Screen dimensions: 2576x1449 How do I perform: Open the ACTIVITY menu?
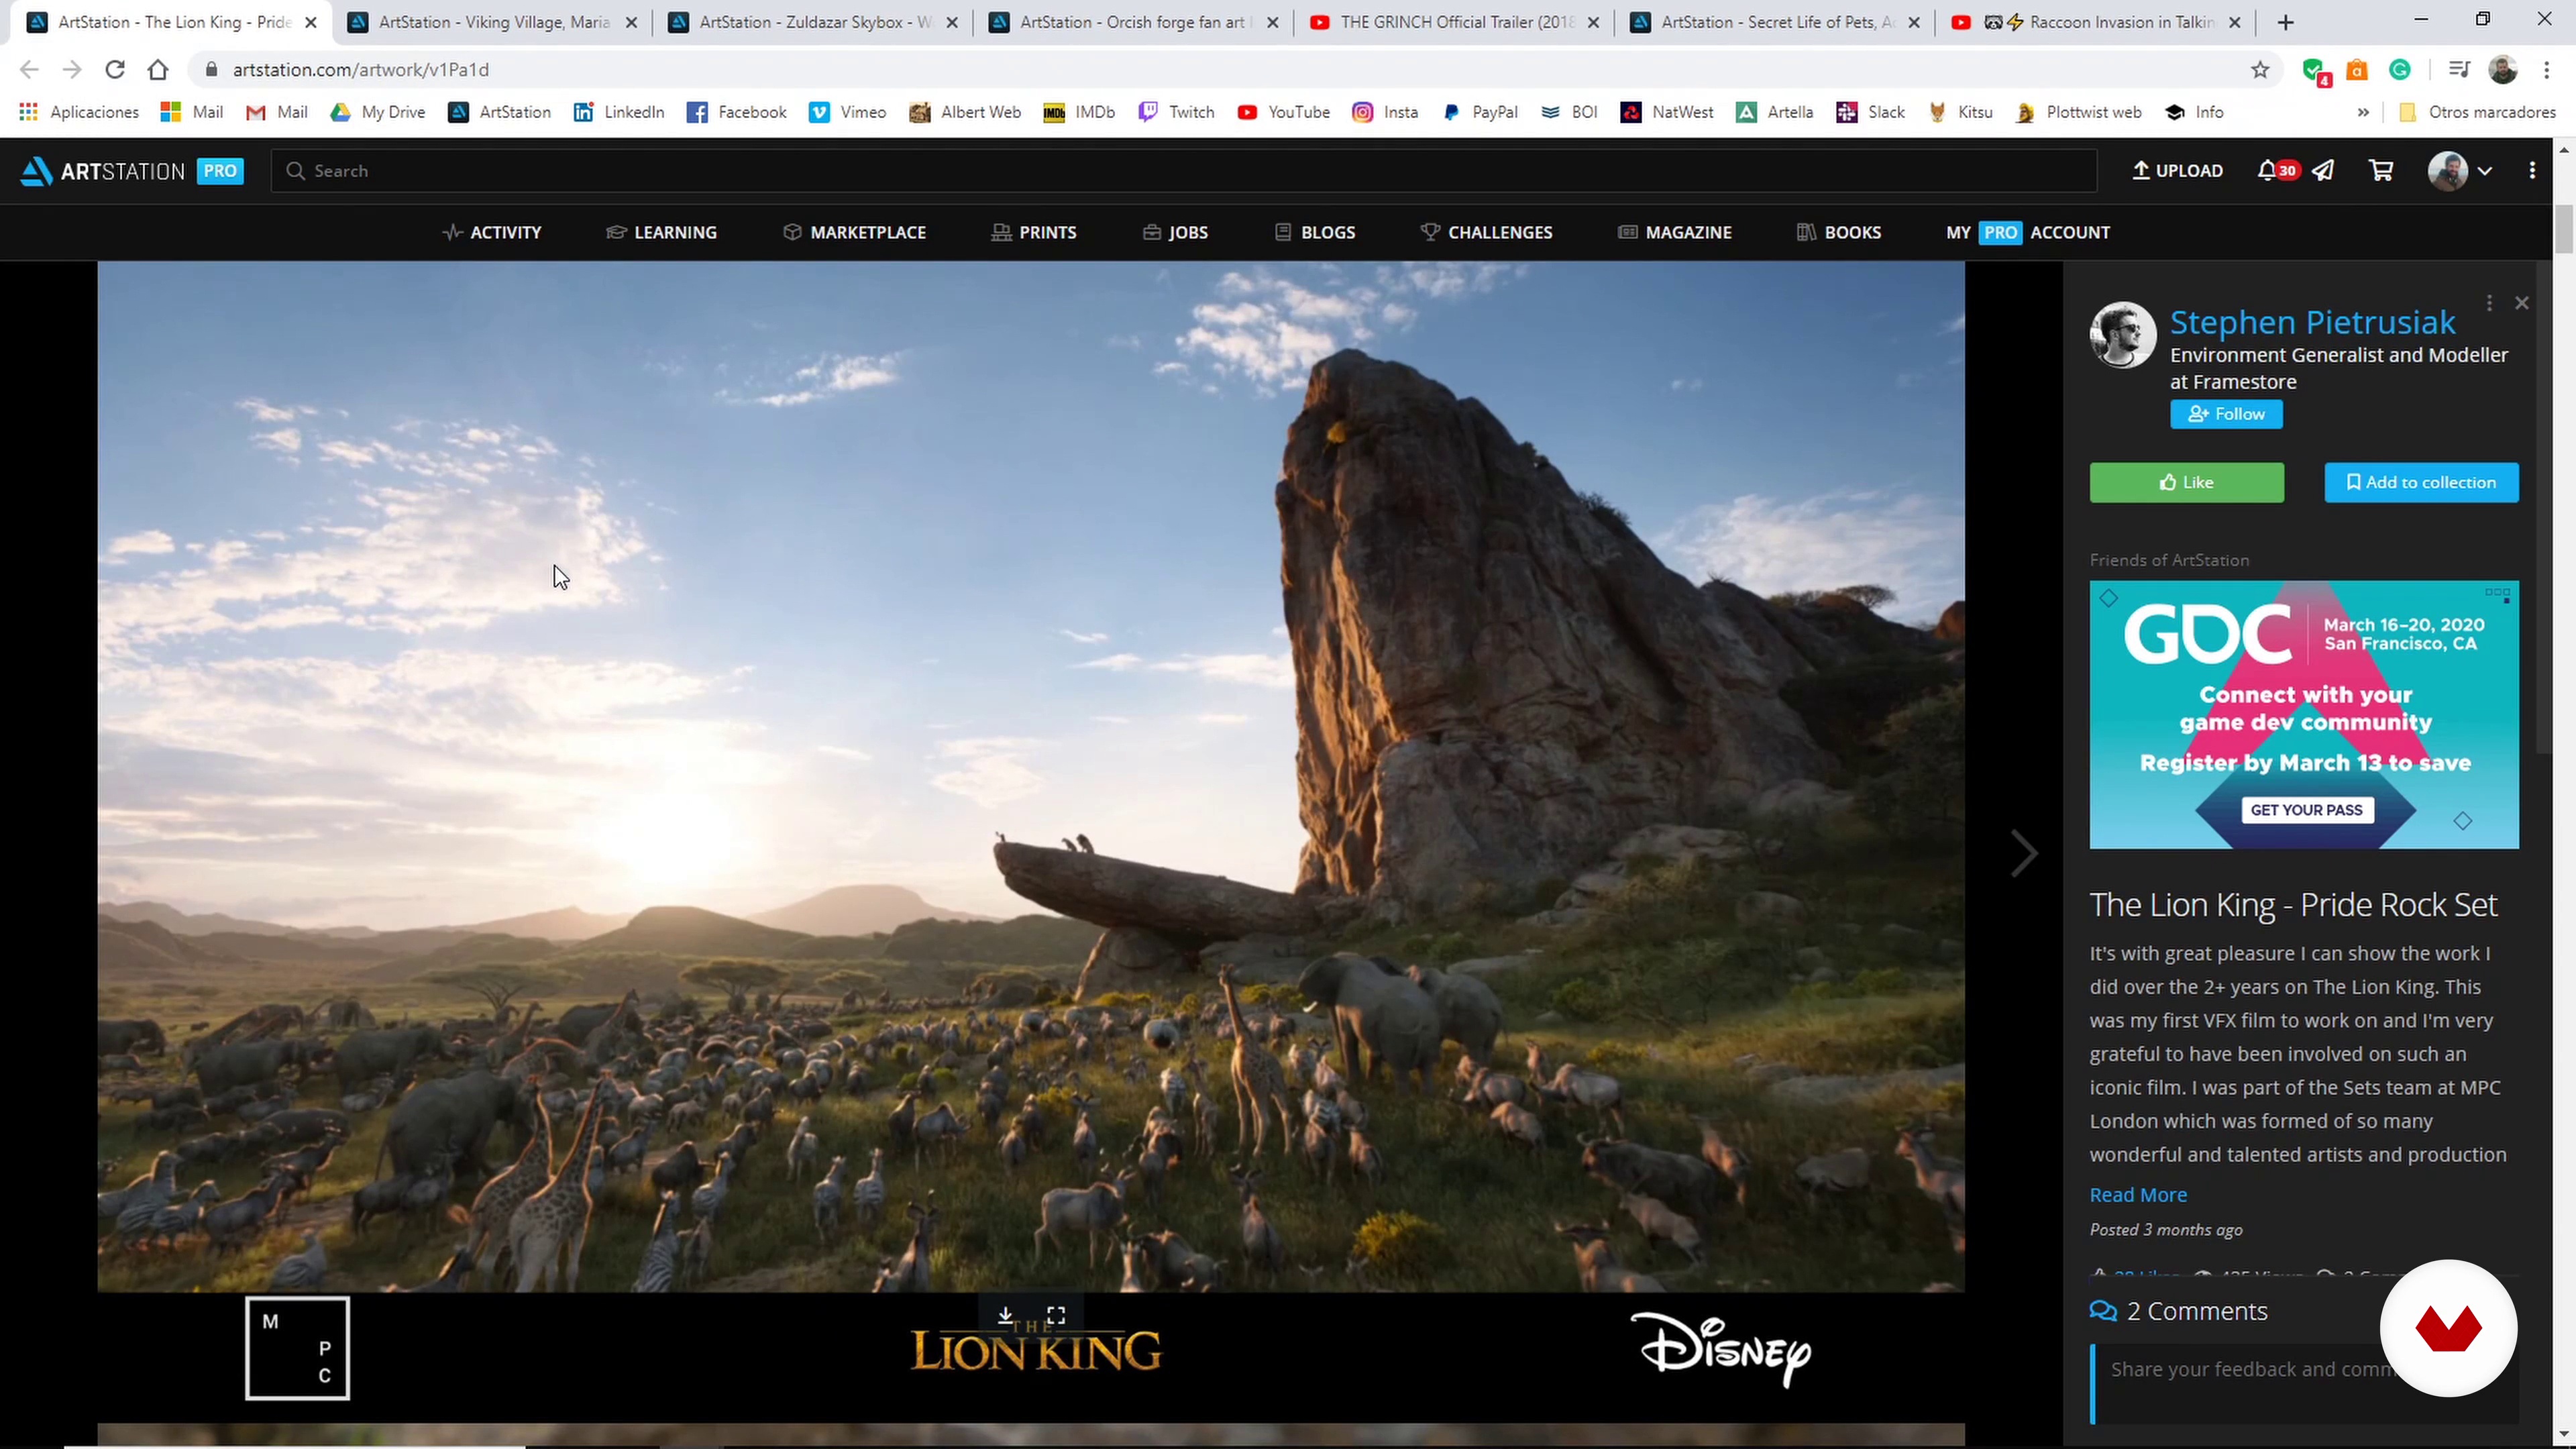click(x=492, y=232)
